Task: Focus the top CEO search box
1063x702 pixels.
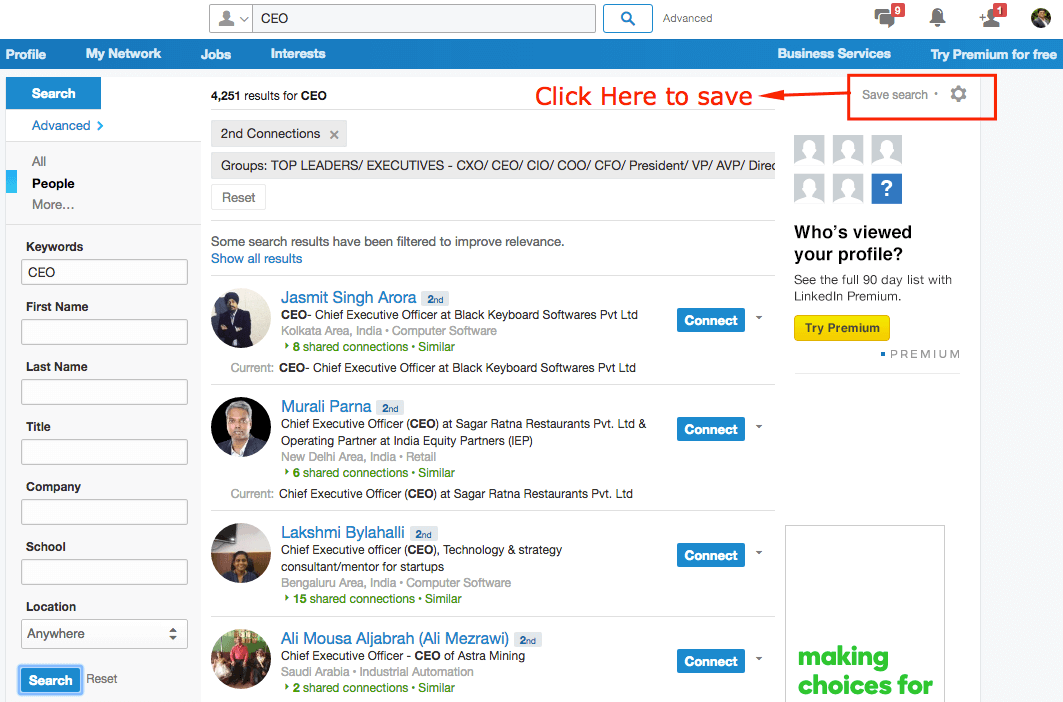Action: (424, 18)
